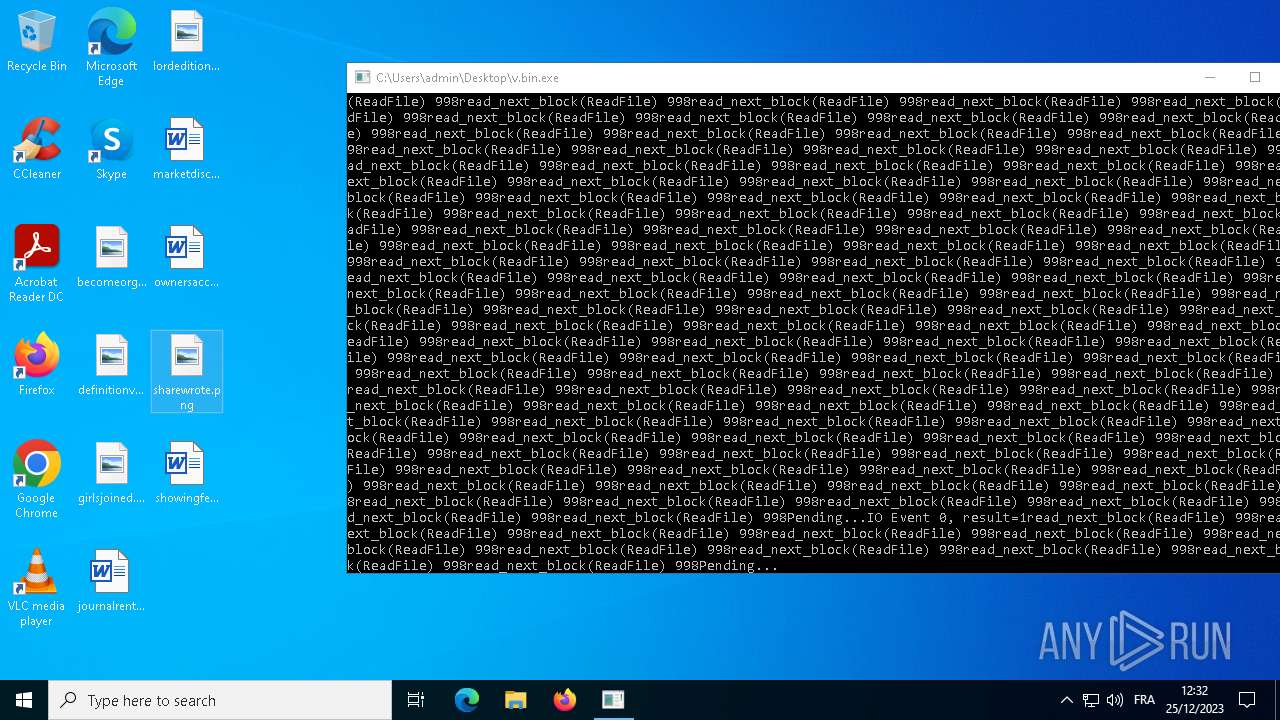1280x720 pixels.
Task: Select the Acrobat Reader DC shortcut
Action: [37, 265]
